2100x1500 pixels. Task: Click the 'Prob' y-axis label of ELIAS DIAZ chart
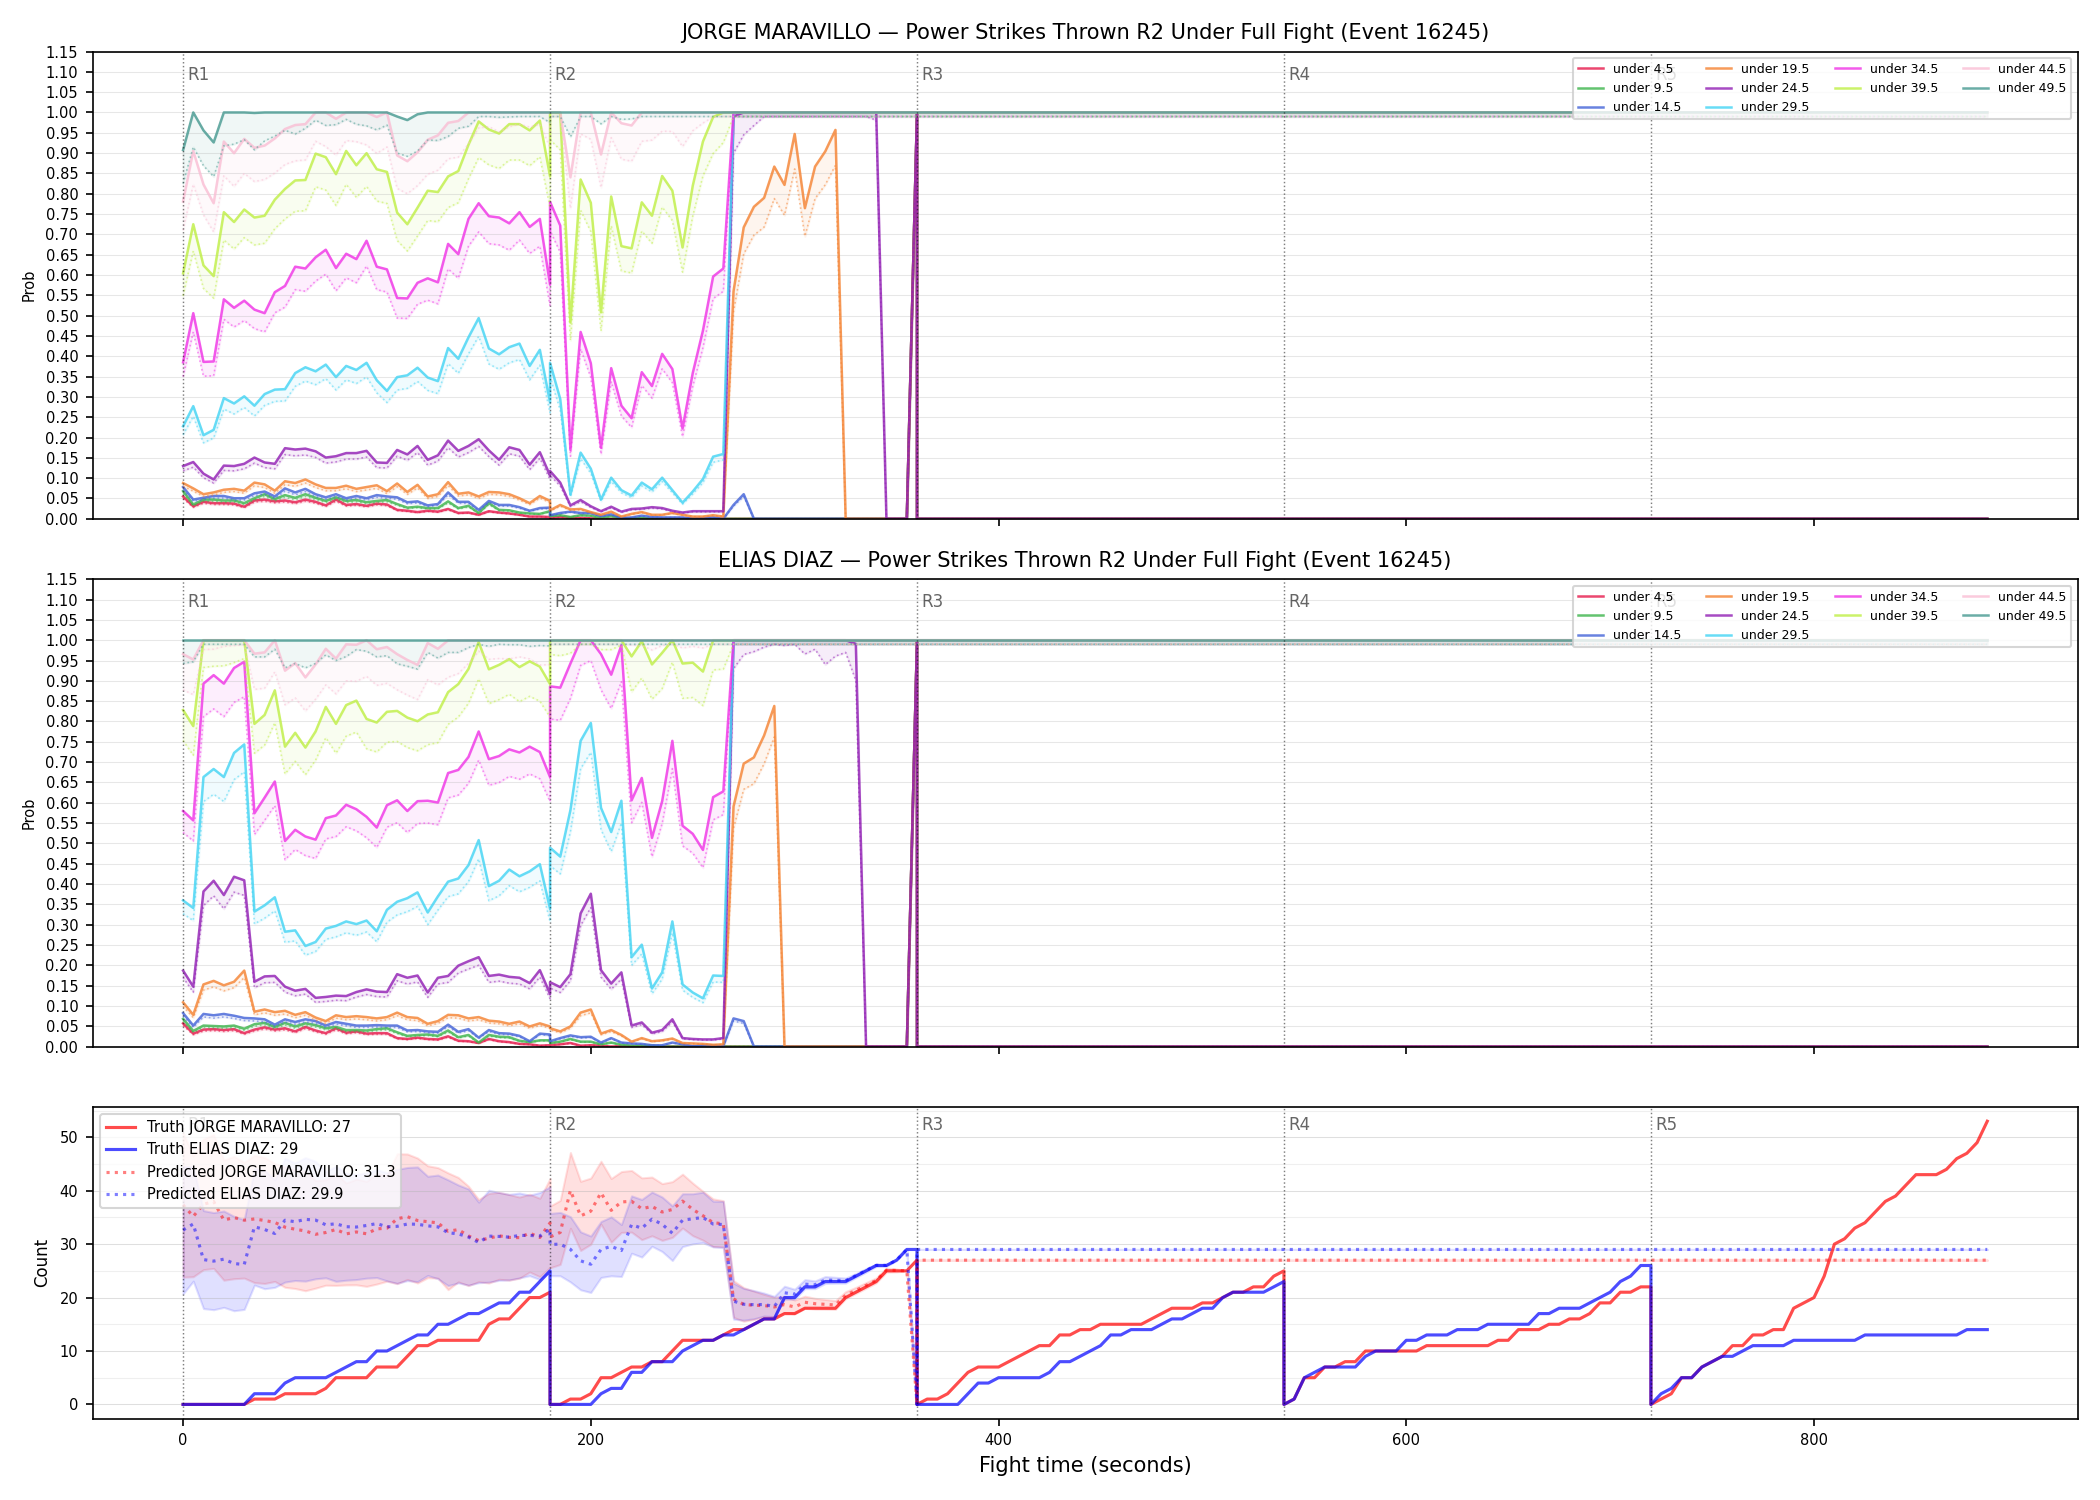click(29, 814)
